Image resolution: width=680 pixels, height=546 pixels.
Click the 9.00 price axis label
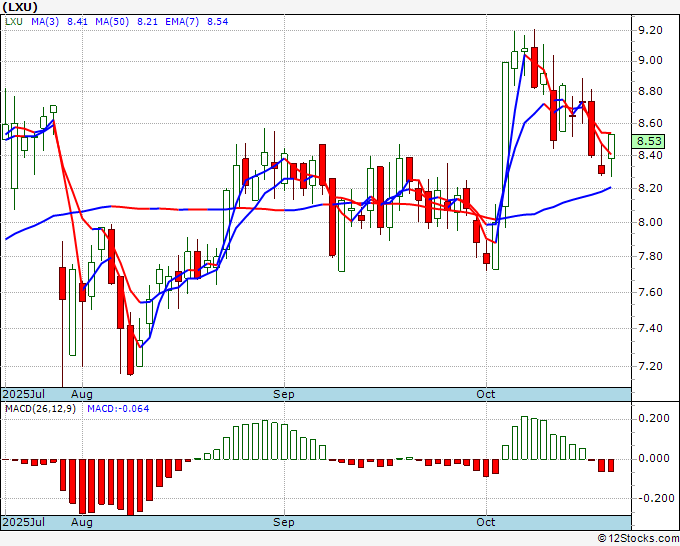pos(650,60)
